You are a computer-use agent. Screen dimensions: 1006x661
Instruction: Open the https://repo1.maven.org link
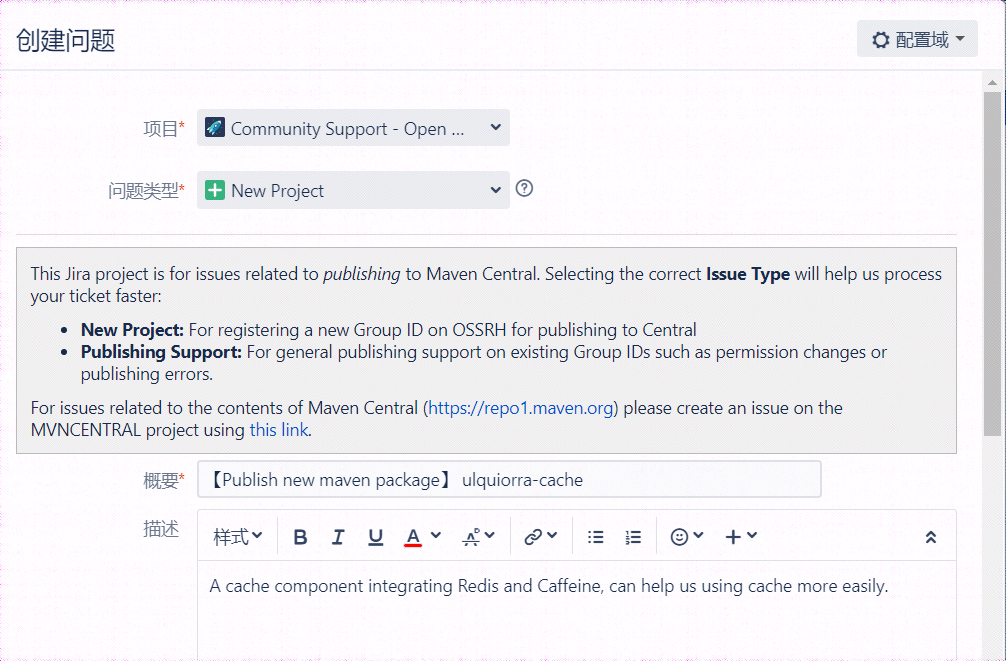pos(520,408)
